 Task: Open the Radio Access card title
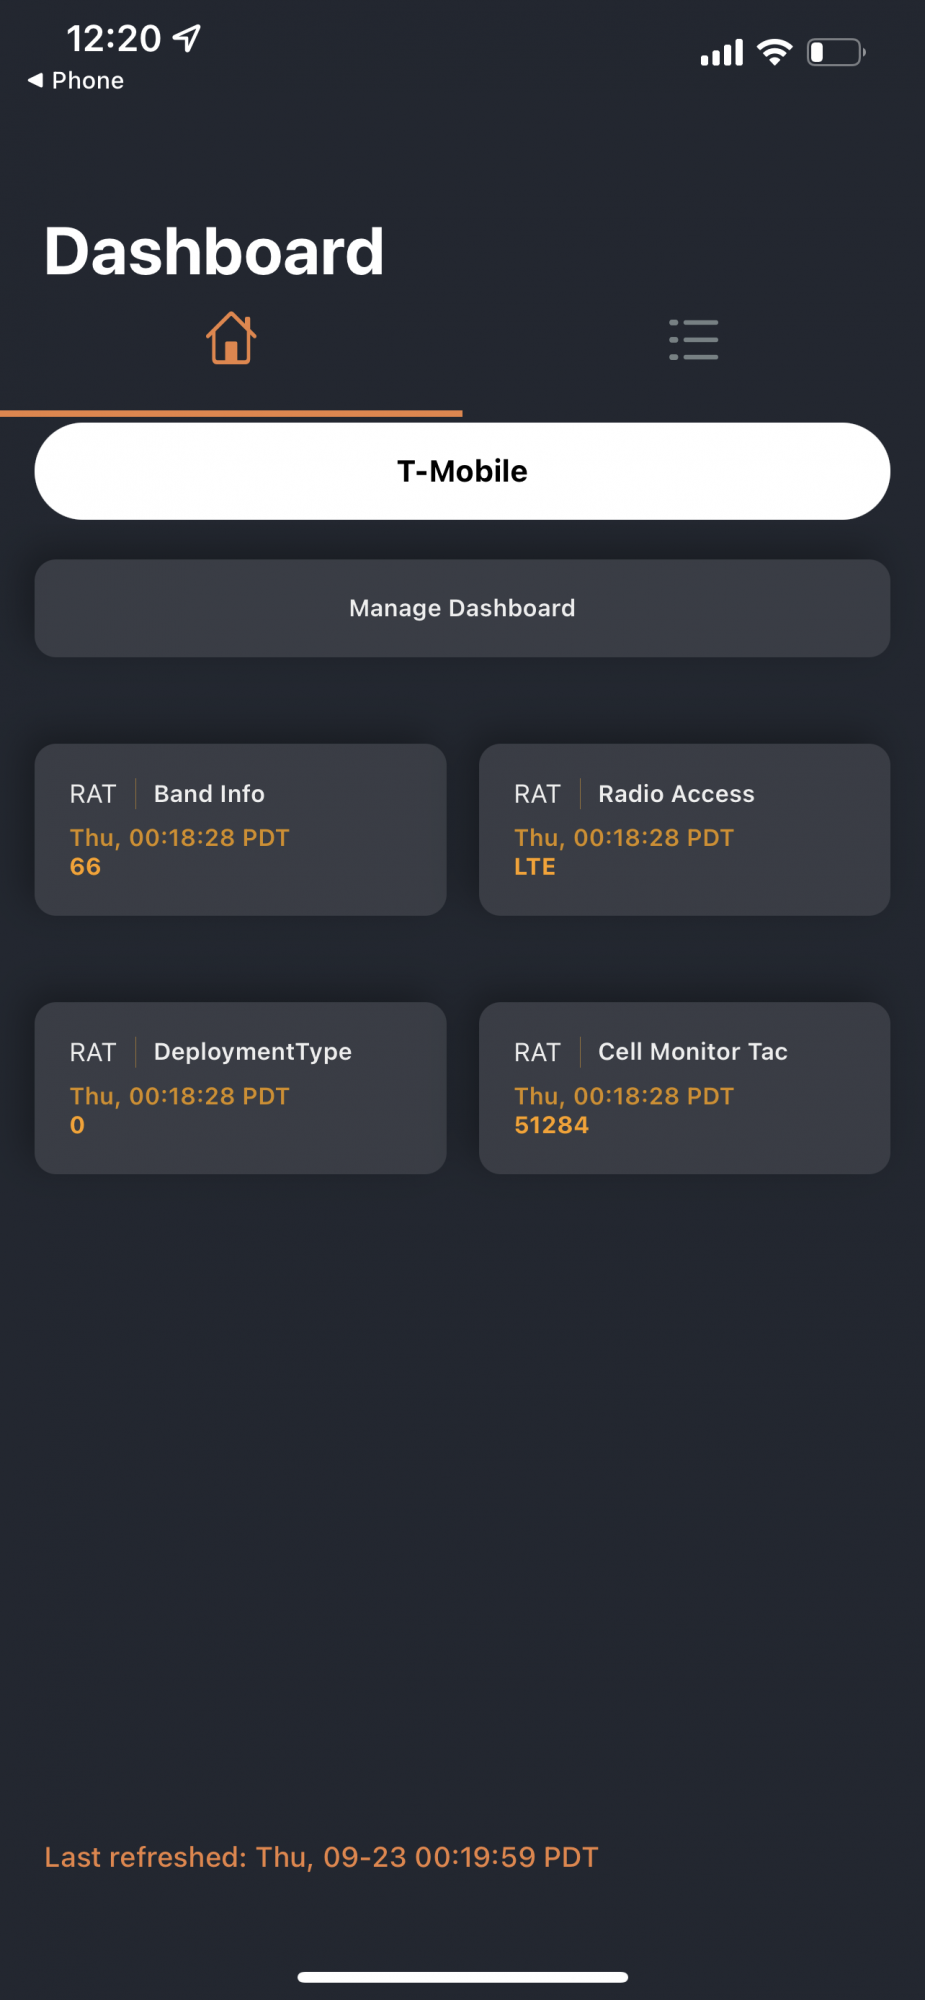coord(676,794)
